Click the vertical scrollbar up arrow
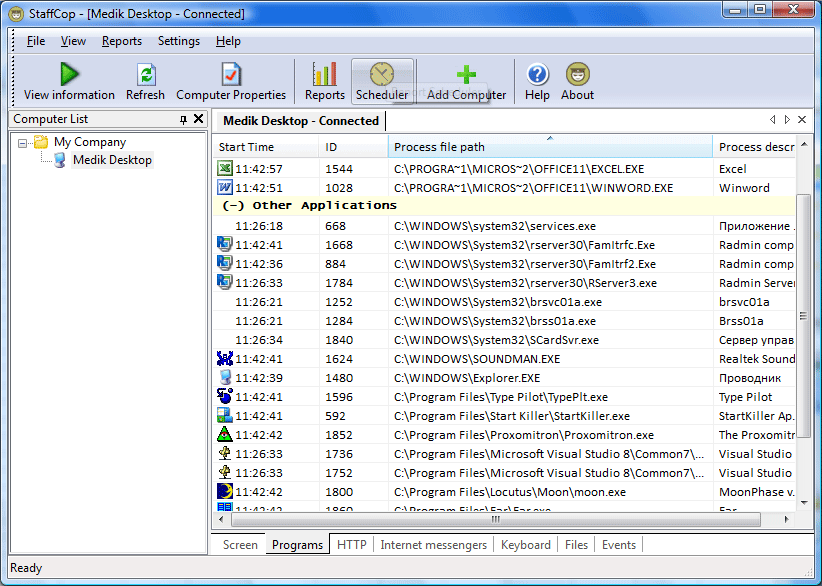Screen dimensions: 822x586 (x=804, y=144)
